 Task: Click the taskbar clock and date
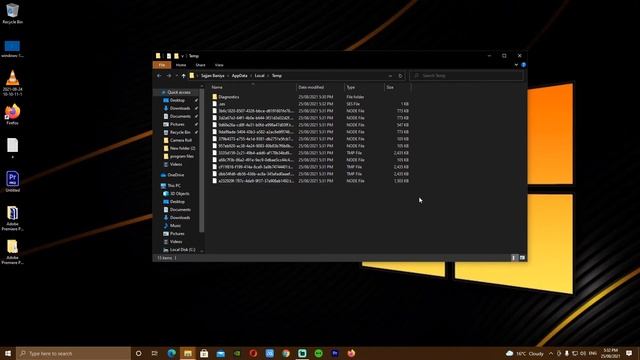[x=611, y=353]
